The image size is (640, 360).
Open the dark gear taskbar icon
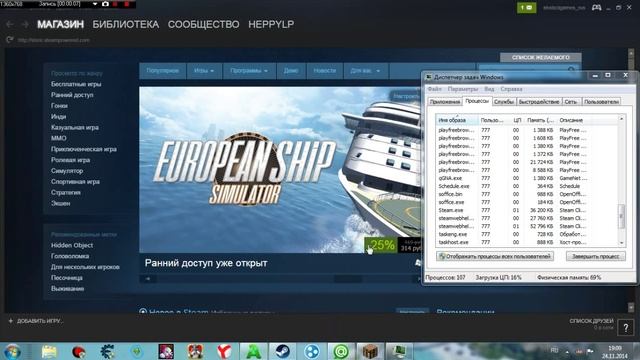pyautogui.click(x=107, y=351)
